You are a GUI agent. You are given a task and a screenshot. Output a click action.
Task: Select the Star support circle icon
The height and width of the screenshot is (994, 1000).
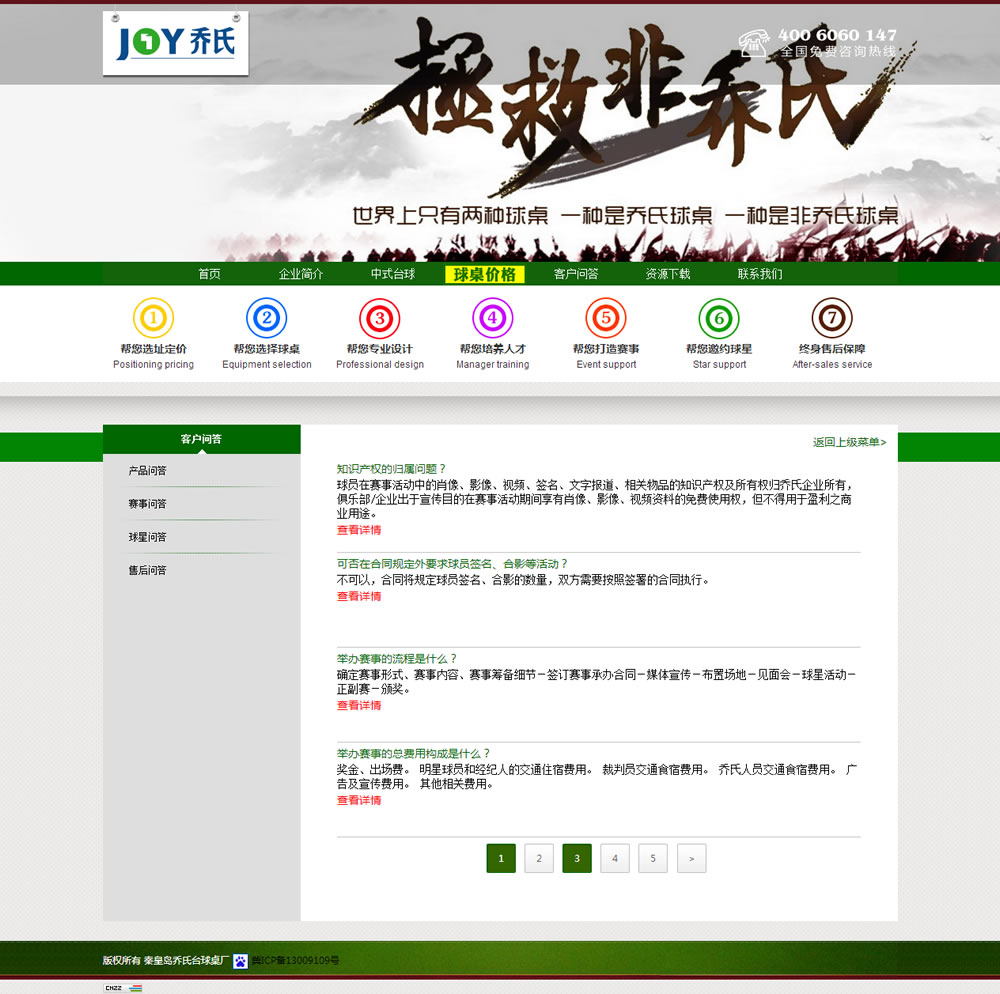pyautogui.click(x=719, y=319)
